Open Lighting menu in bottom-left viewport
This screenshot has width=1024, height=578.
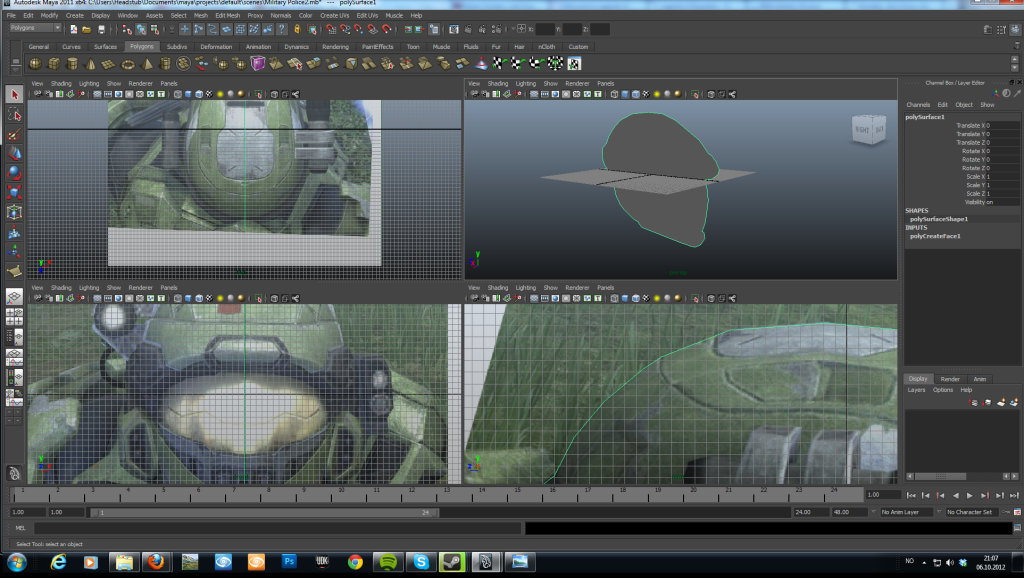[x=89, y=287]
